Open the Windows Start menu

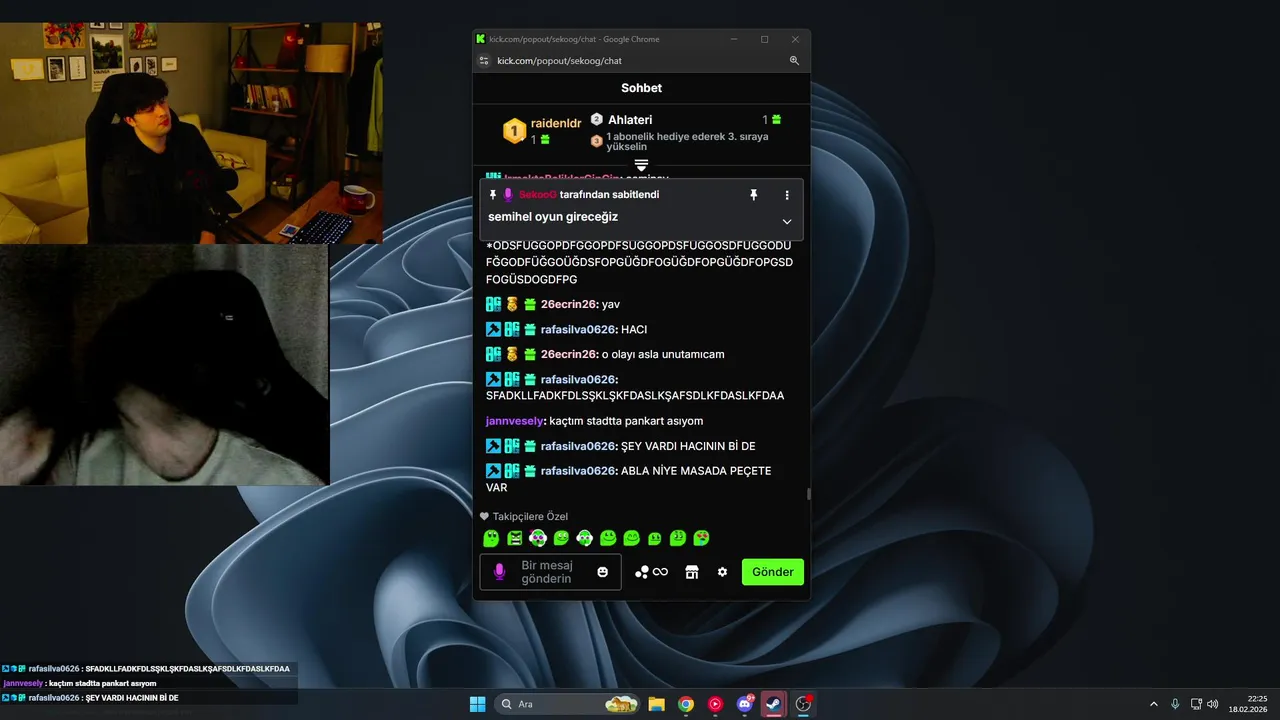pyautogui.click(x=478, y=704)
